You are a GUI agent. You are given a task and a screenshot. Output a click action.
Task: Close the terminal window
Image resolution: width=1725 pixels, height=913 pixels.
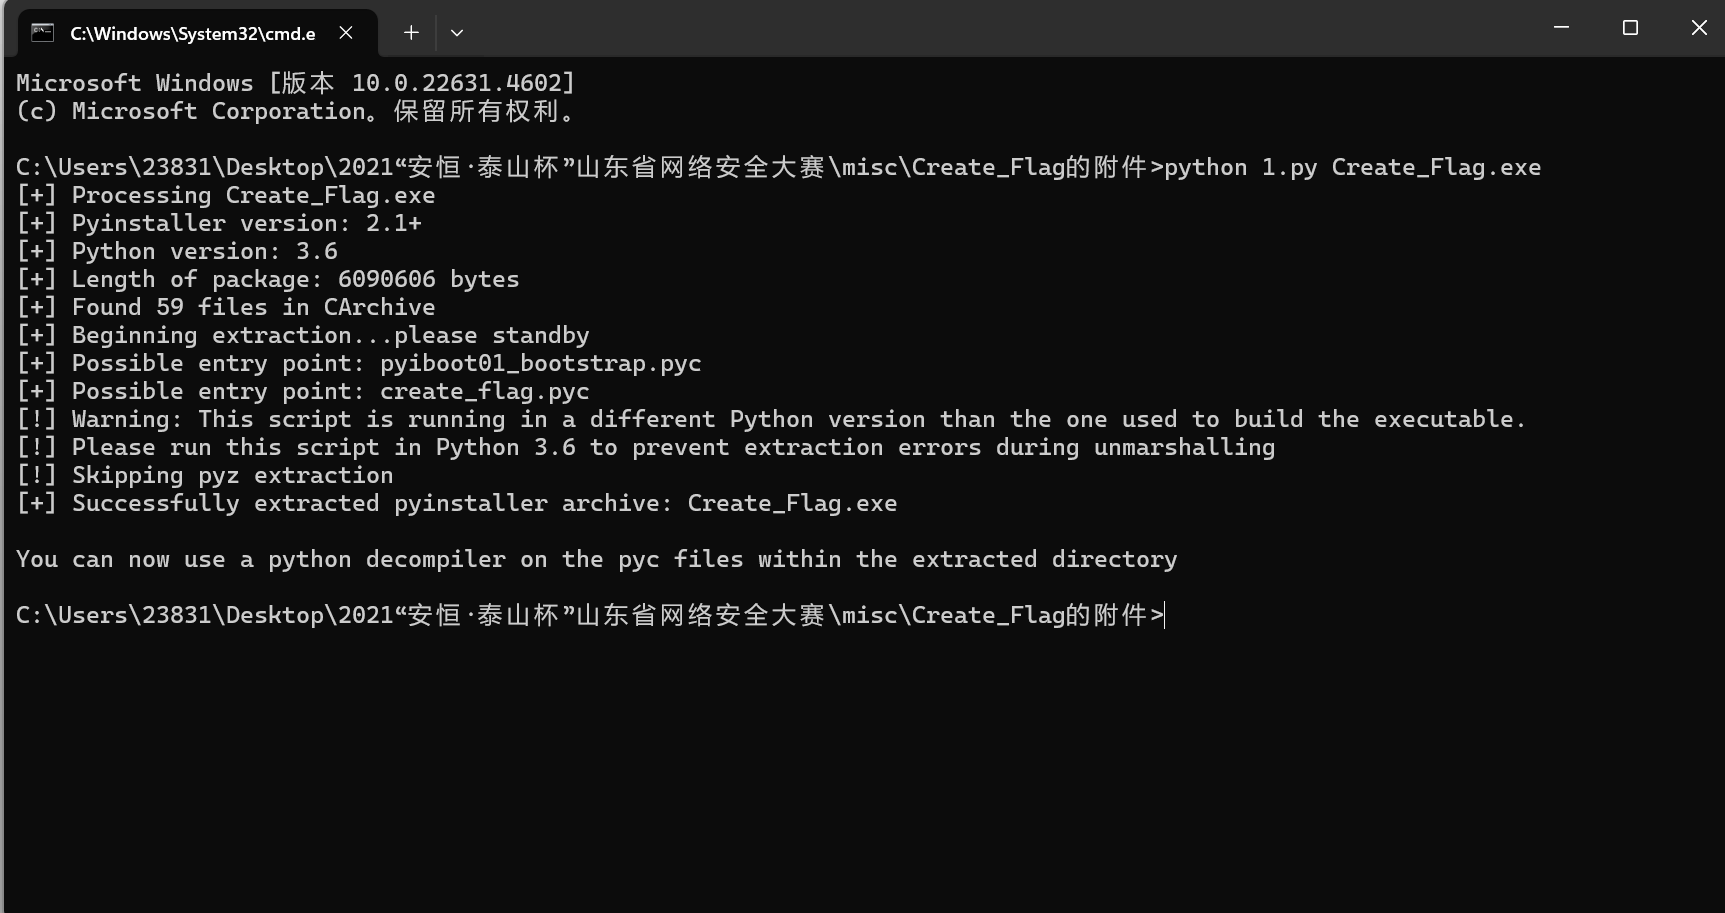[1698, 28]
